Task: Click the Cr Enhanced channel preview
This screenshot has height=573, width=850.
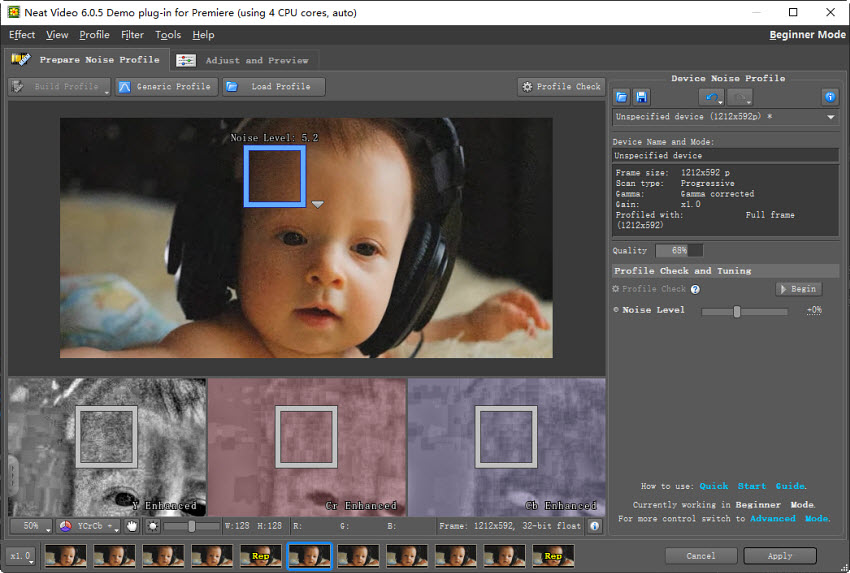Action: tap(307, 447)
